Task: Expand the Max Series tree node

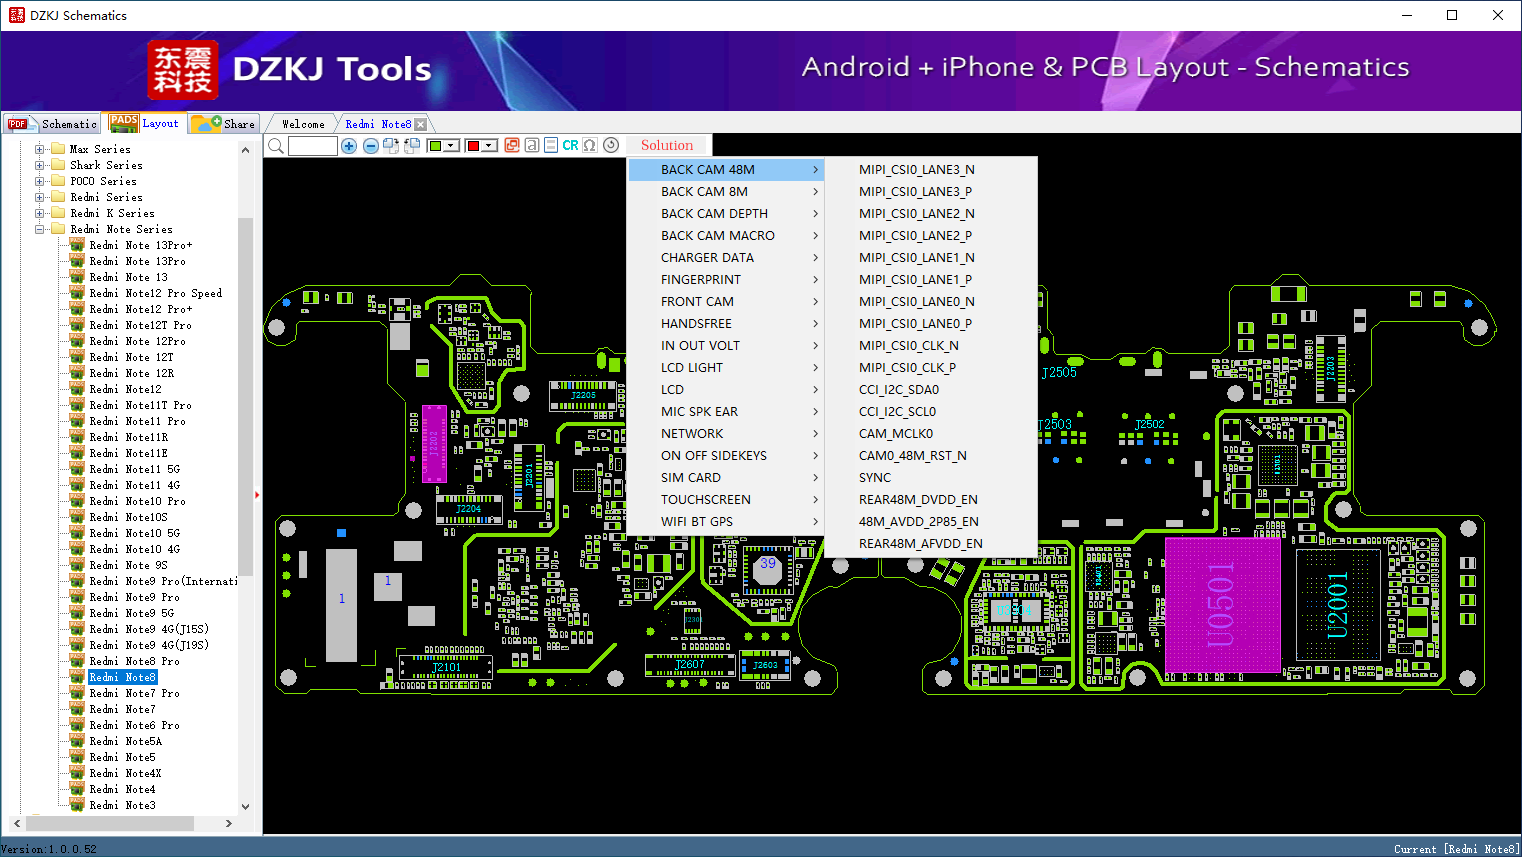Action: 40,149
